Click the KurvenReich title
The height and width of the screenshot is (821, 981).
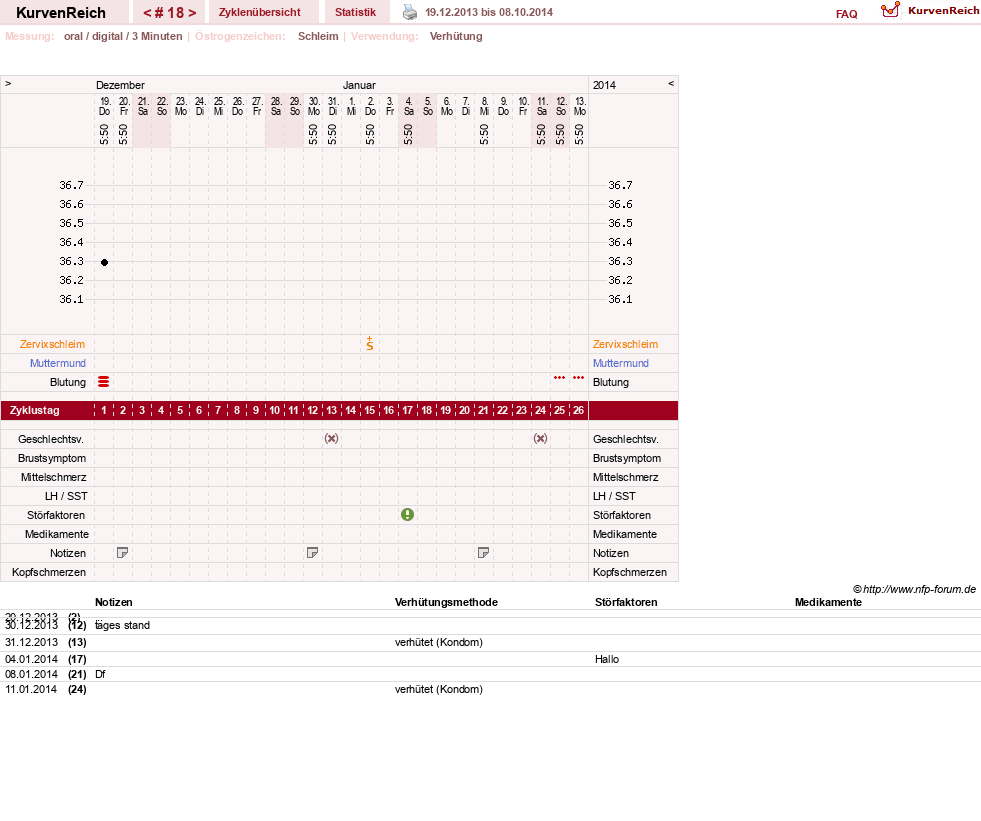click(x=61, y=13)
